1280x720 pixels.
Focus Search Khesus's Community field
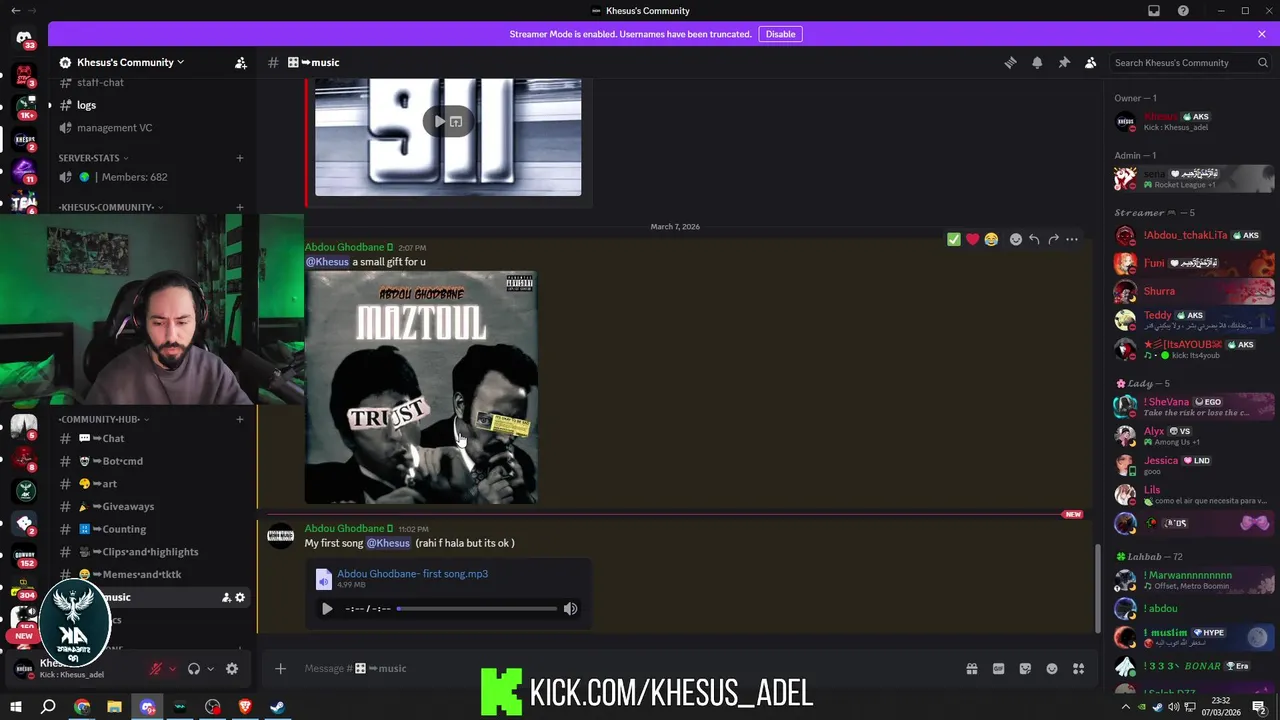[1192, 62]
